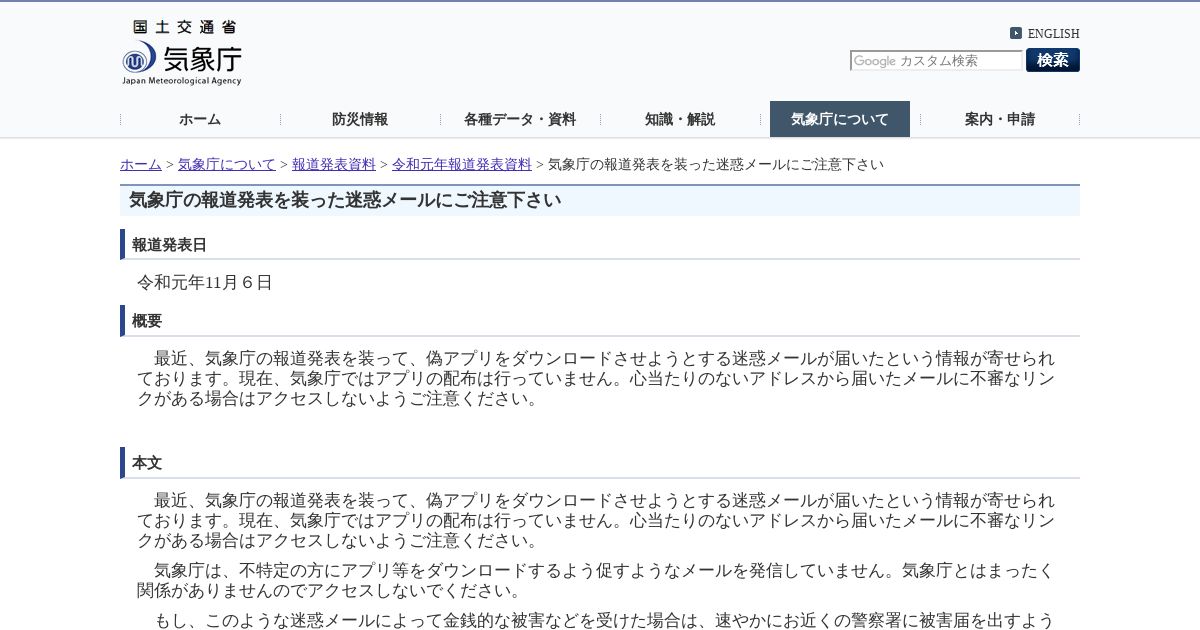Open the 知識・解説 navigation menu item
Screen dimensions: 1200x630
680,119
